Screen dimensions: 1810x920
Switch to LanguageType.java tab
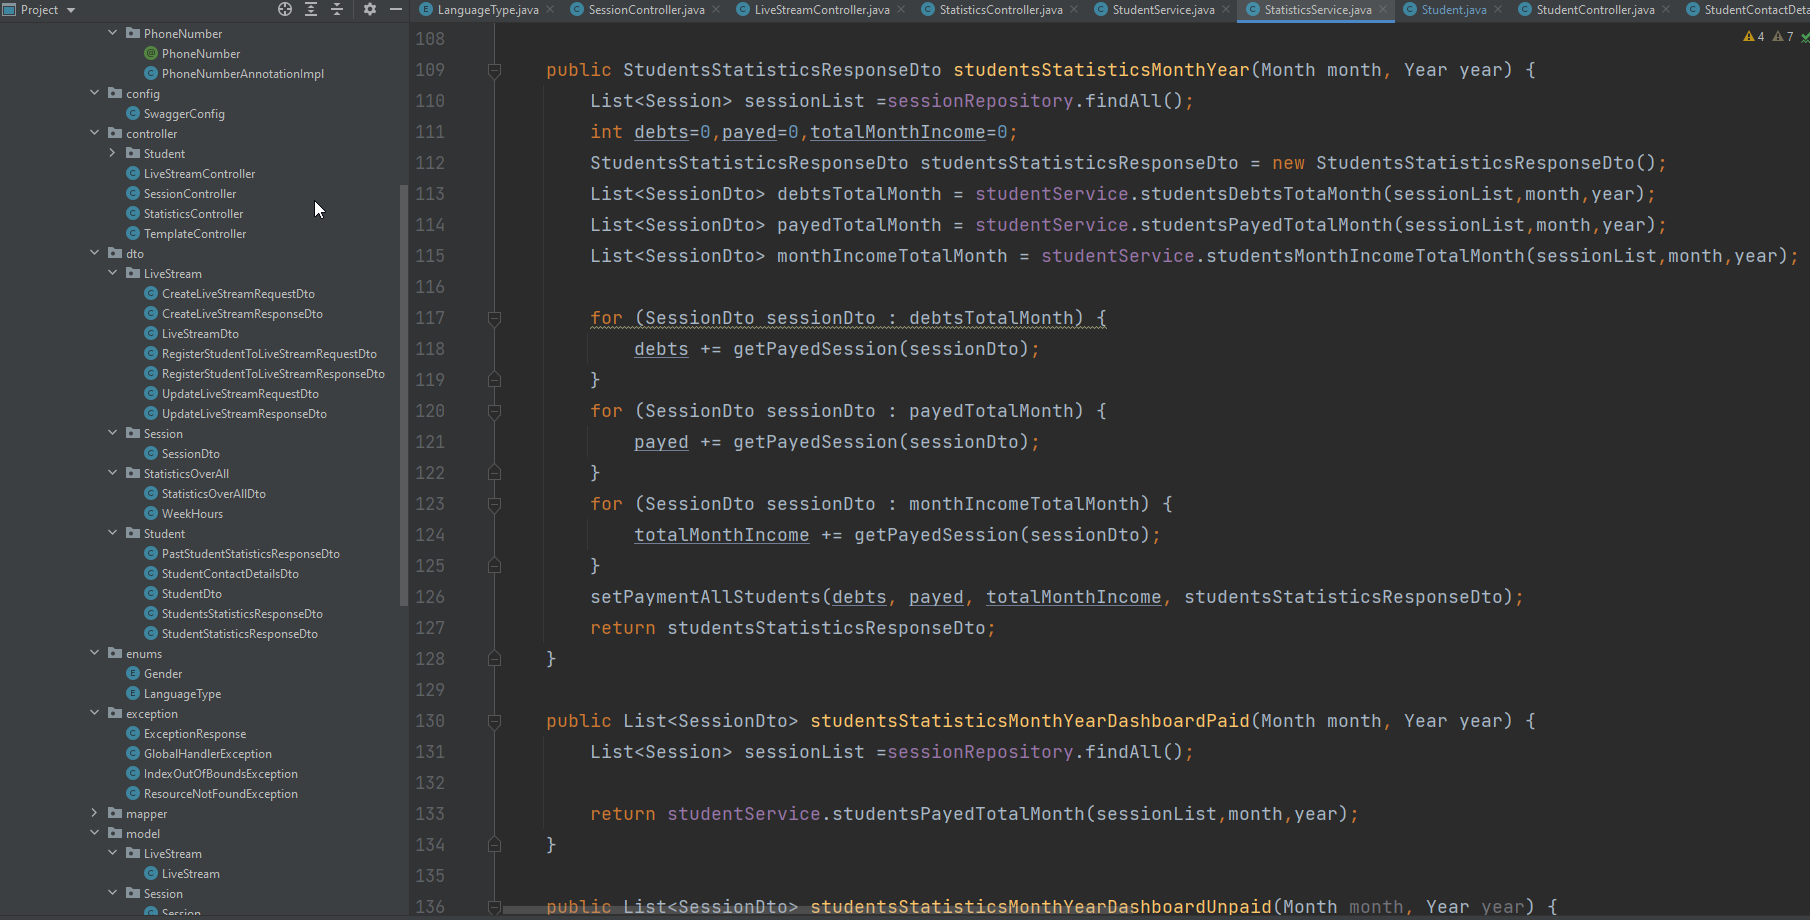click(x=487, y=10)
